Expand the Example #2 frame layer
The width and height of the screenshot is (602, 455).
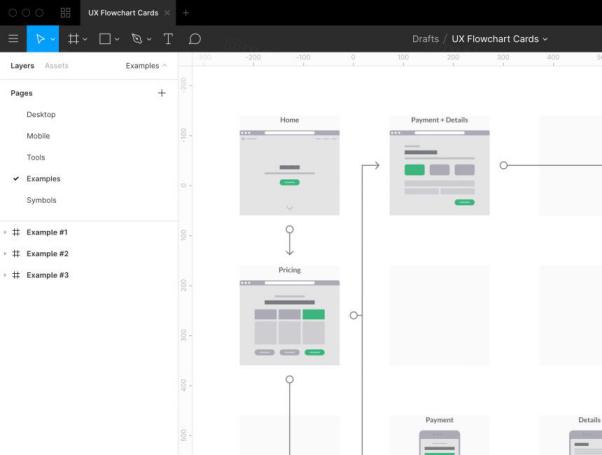pyautogui.click(x=5, y=254)
